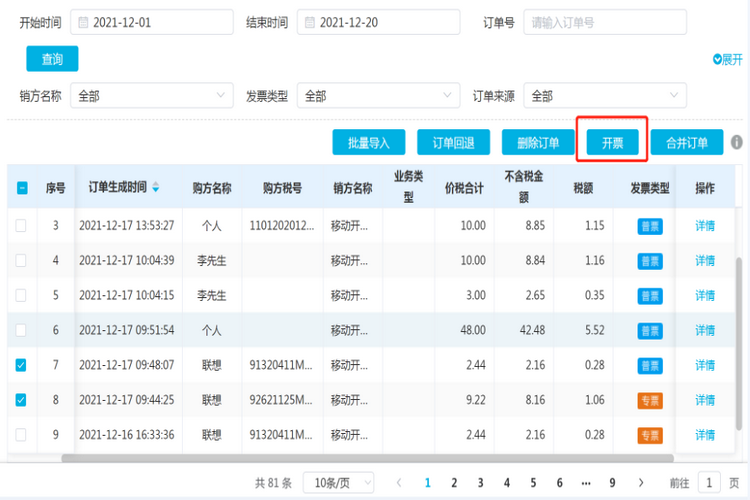The image size is (750, 500).
Task: Open calendar icon for 结束时间 field
Action: point(308,22)
